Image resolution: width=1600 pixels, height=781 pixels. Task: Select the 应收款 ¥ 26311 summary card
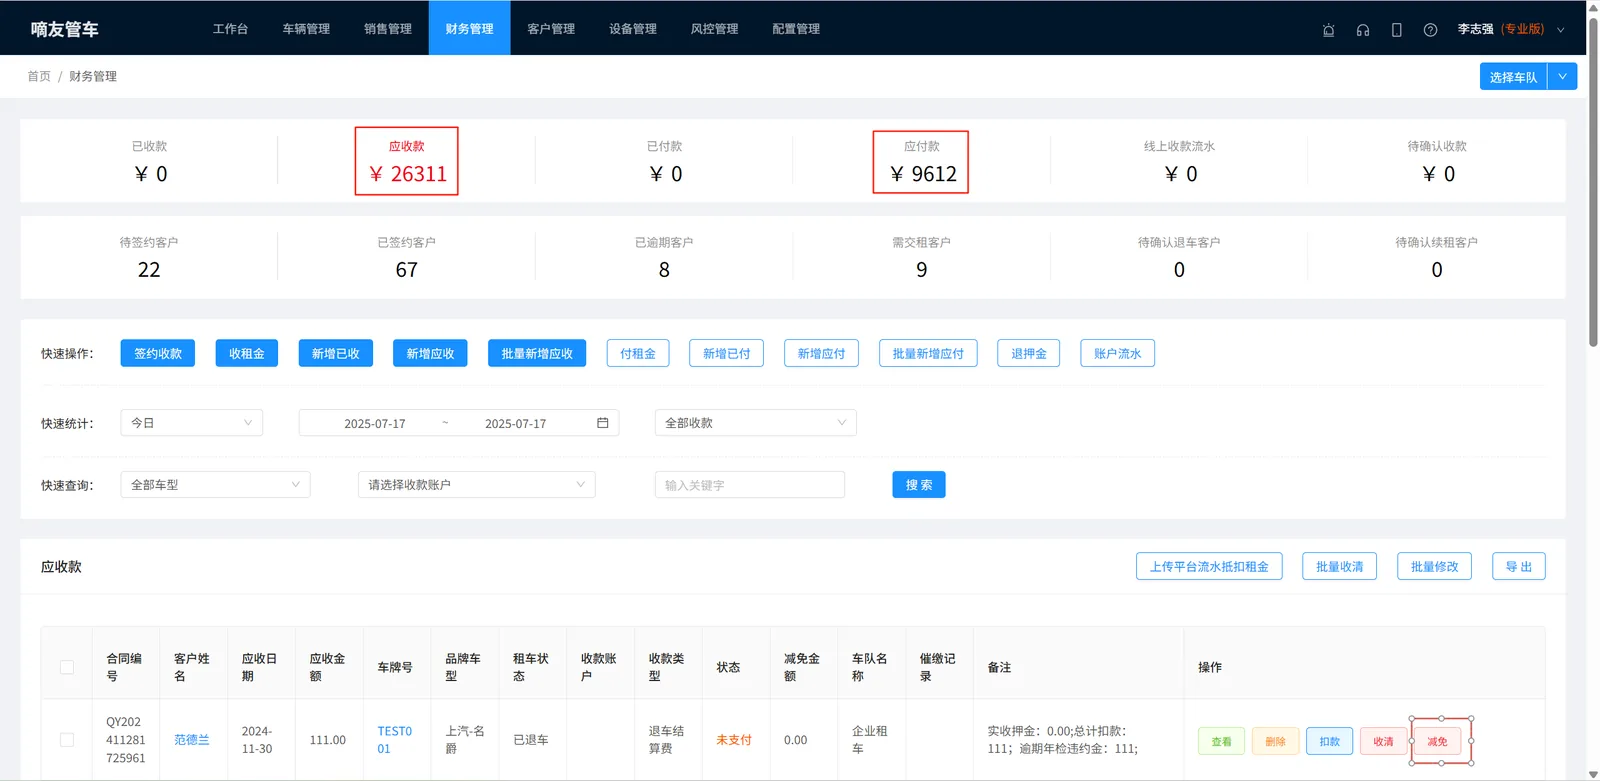407,161
